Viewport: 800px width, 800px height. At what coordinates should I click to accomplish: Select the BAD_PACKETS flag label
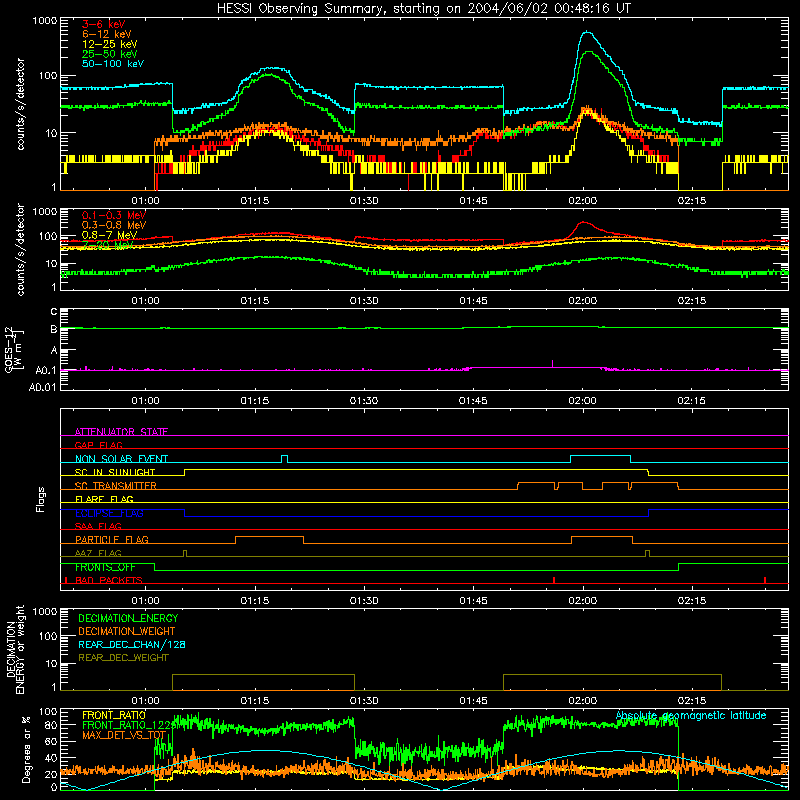(109, 580)
